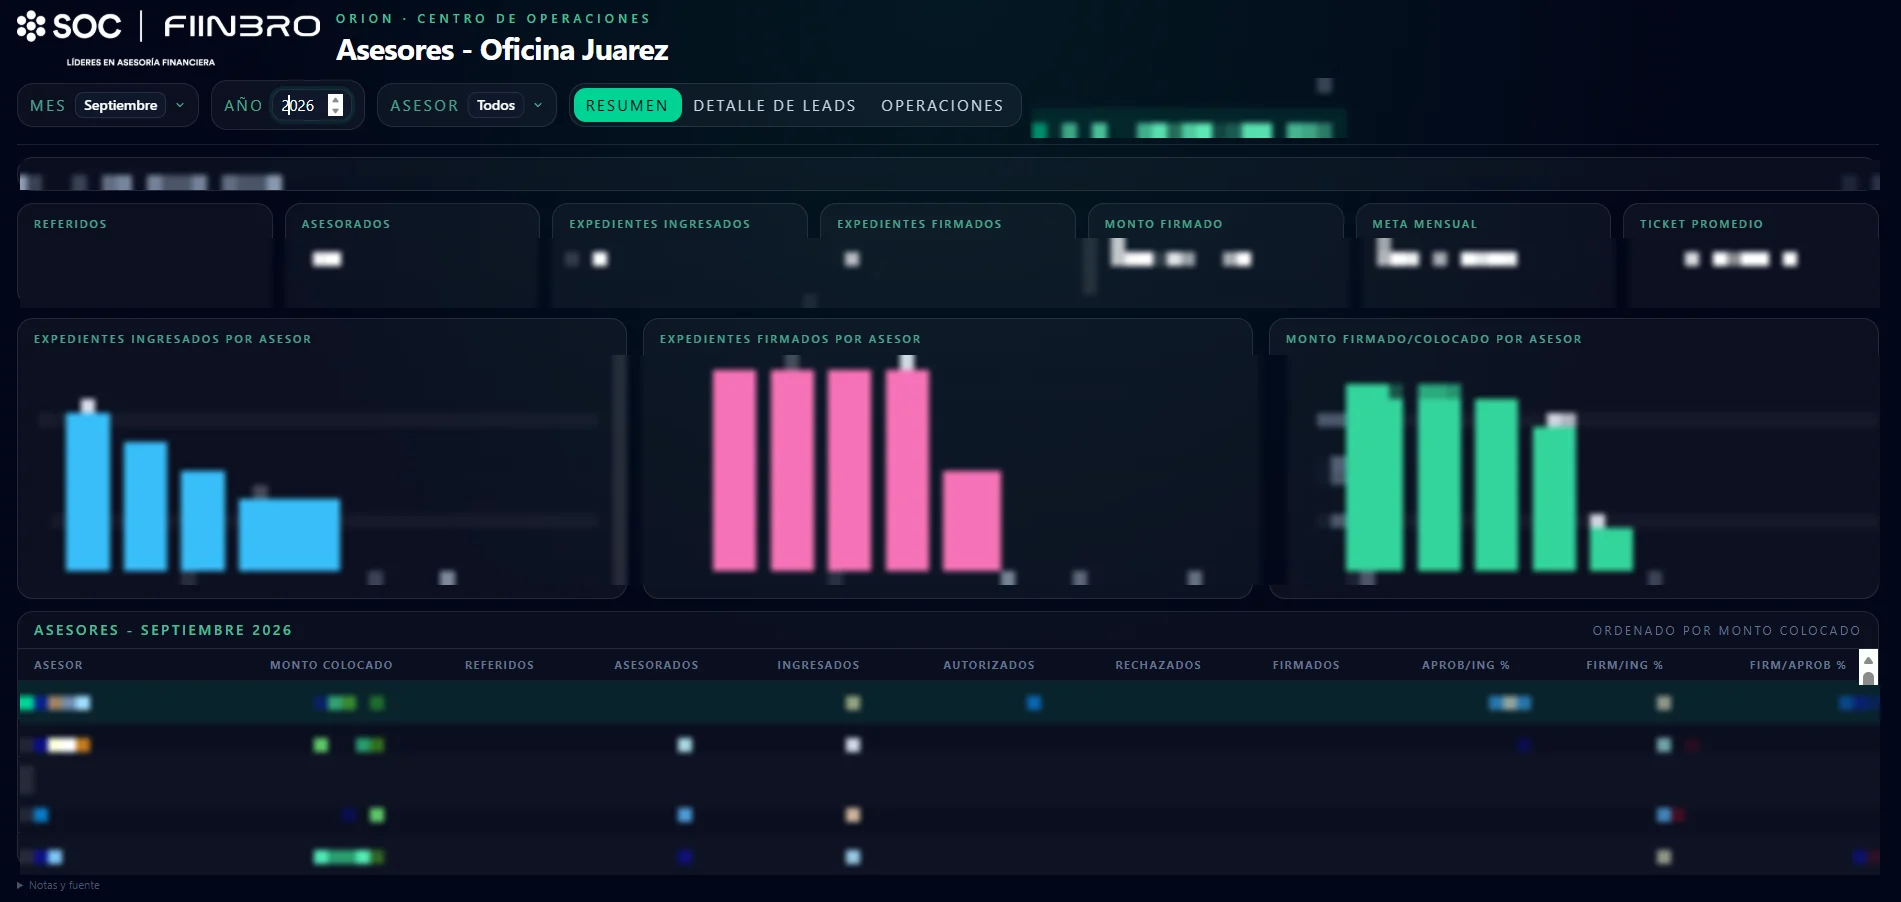Click the Asesores - Oficina Juarez title
1901x902 pixels.
pyautogui.click(x=502, y=50)
